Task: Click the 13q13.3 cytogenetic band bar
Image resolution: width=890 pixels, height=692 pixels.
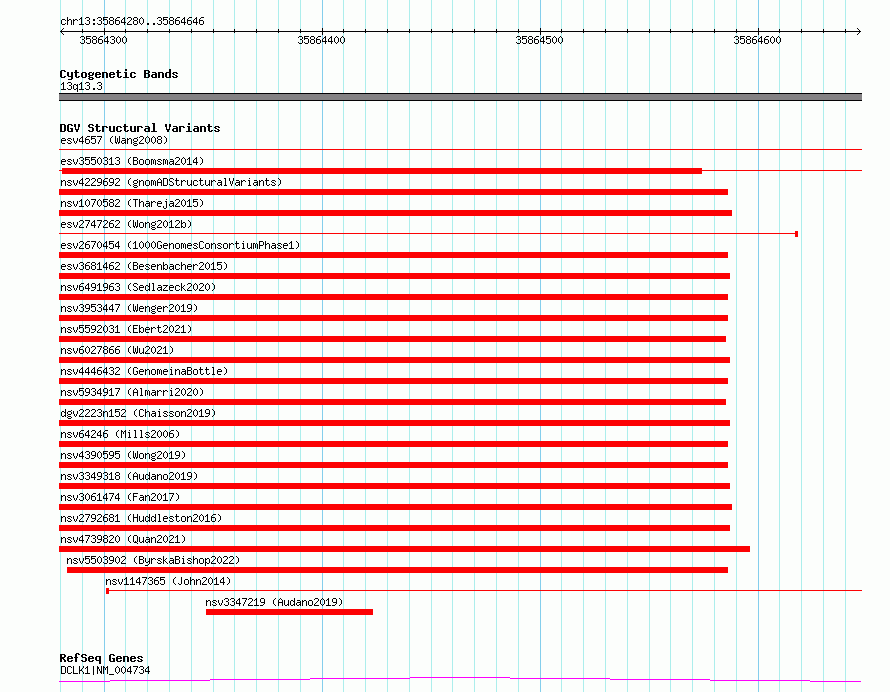Action: click(x=460, y=97)
